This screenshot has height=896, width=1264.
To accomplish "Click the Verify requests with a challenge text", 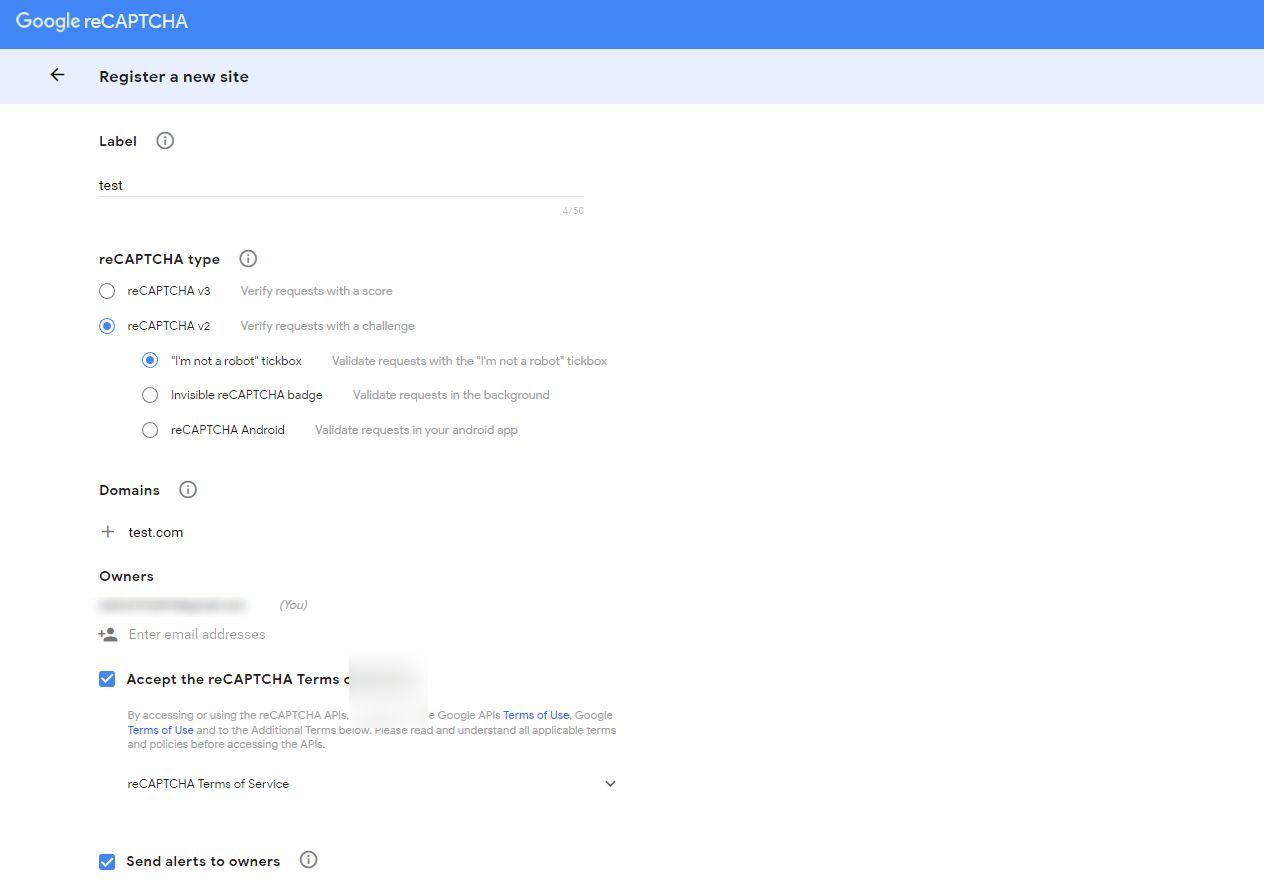I will pos(328,326).
